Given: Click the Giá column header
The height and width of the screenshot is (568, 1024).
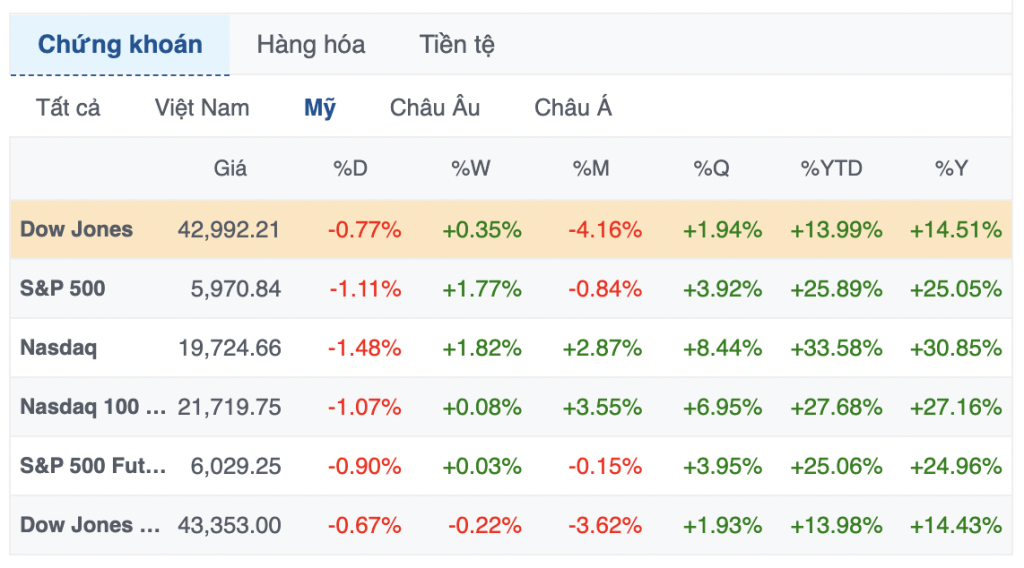Looking at the screenshot, I should coord(230,168).
